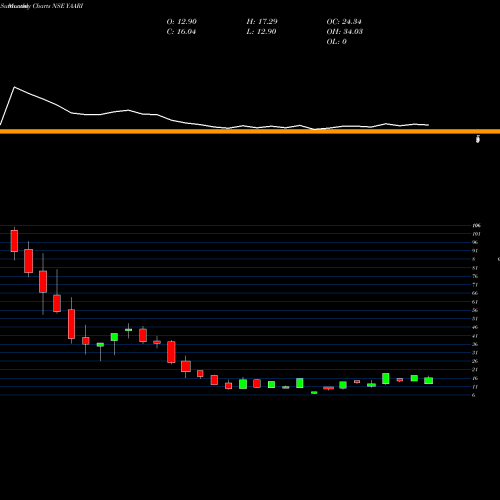Image resolution: width=500 pixels, height=500 pixels.
Task: Select the lowest green candlestick near price 6
Action: 314,393
